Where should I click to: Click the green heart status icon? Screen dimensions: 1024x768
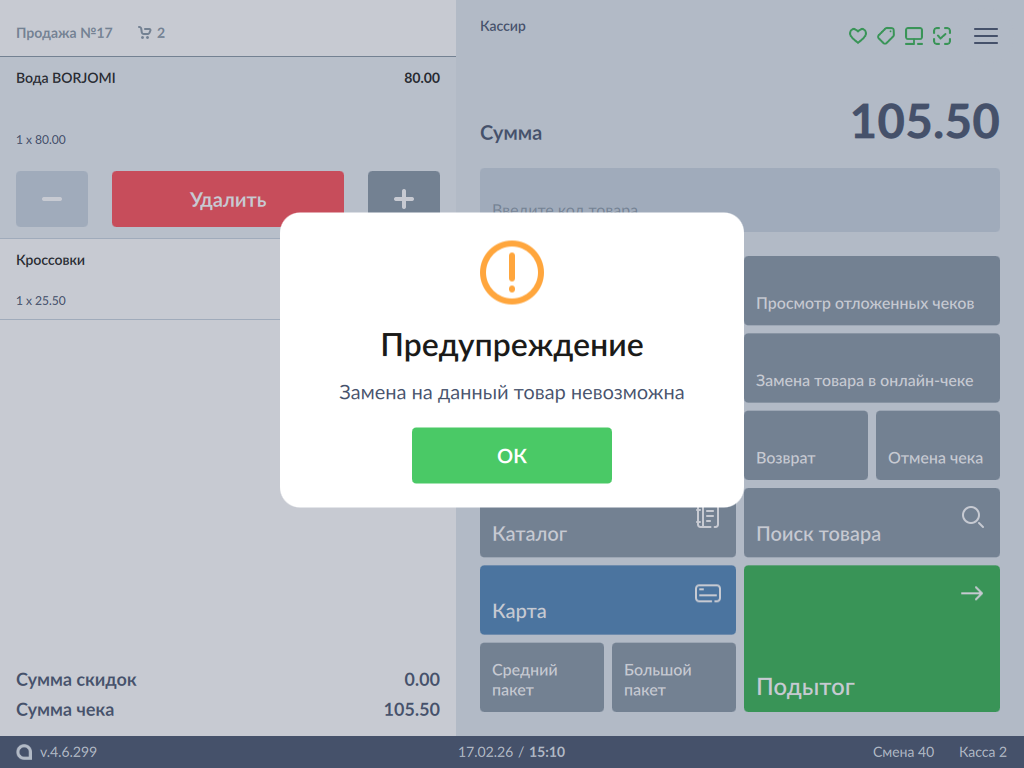tap(857, 36)
